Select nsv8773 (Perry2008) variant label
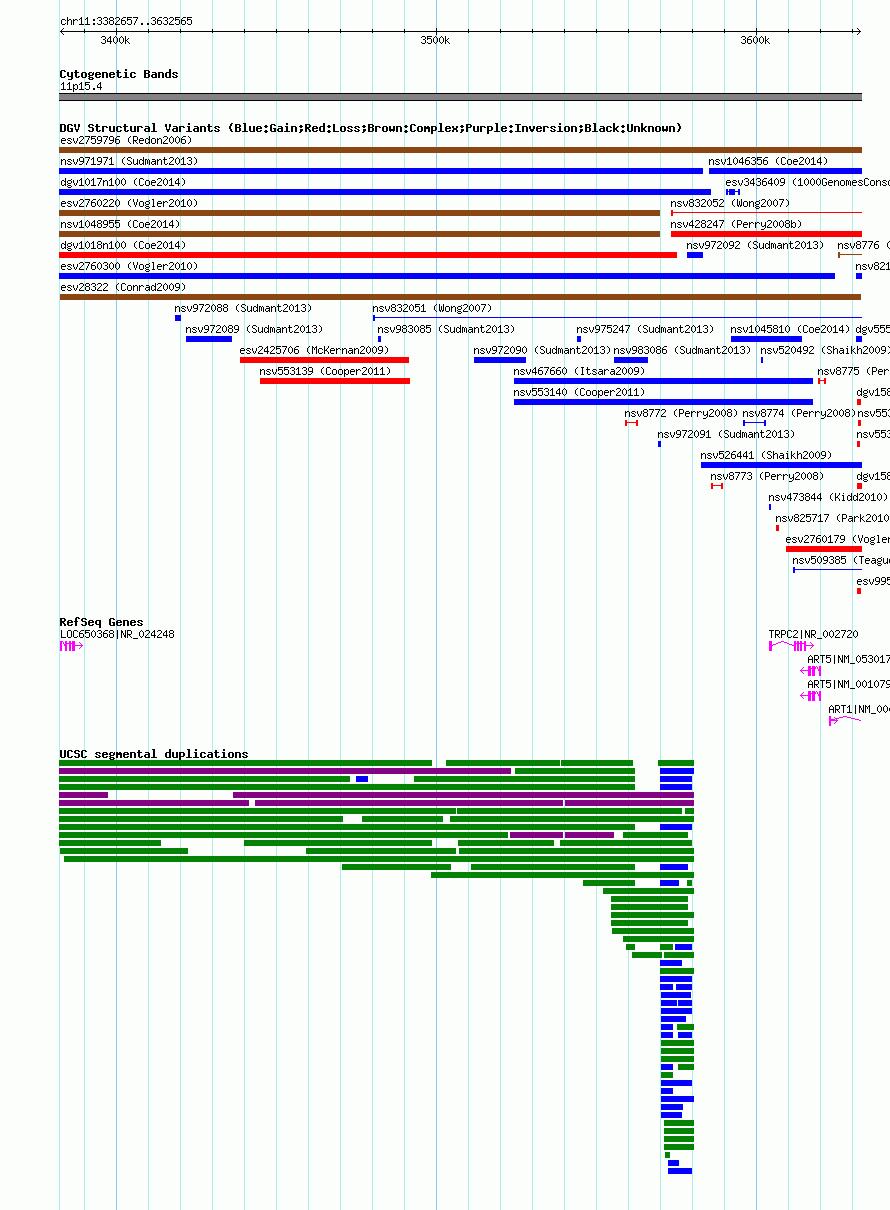This screenshot has height=1210, width=890. pyautogui.click(x=767, y=476)
